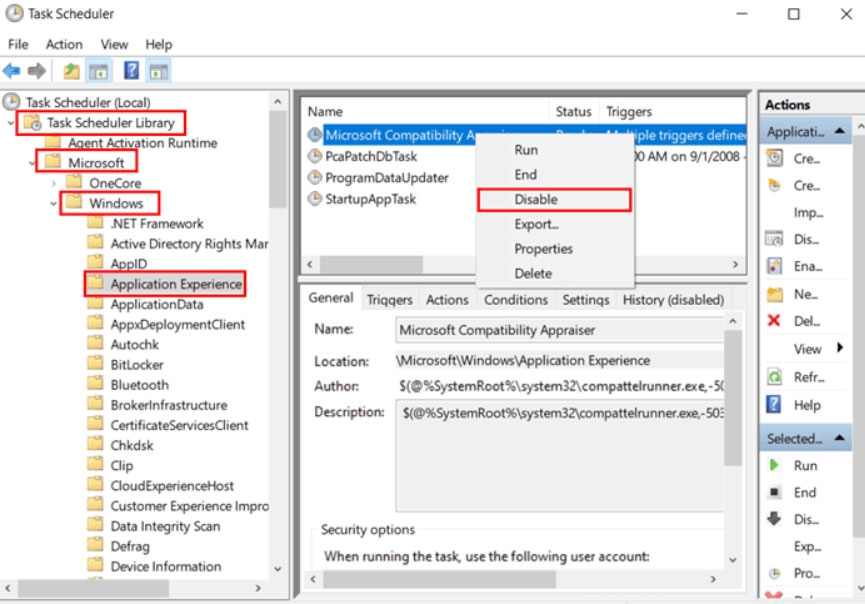
Task: Click the Pro... properties icon under Selected
Action: pyautogui.click(x=775, y=573)
